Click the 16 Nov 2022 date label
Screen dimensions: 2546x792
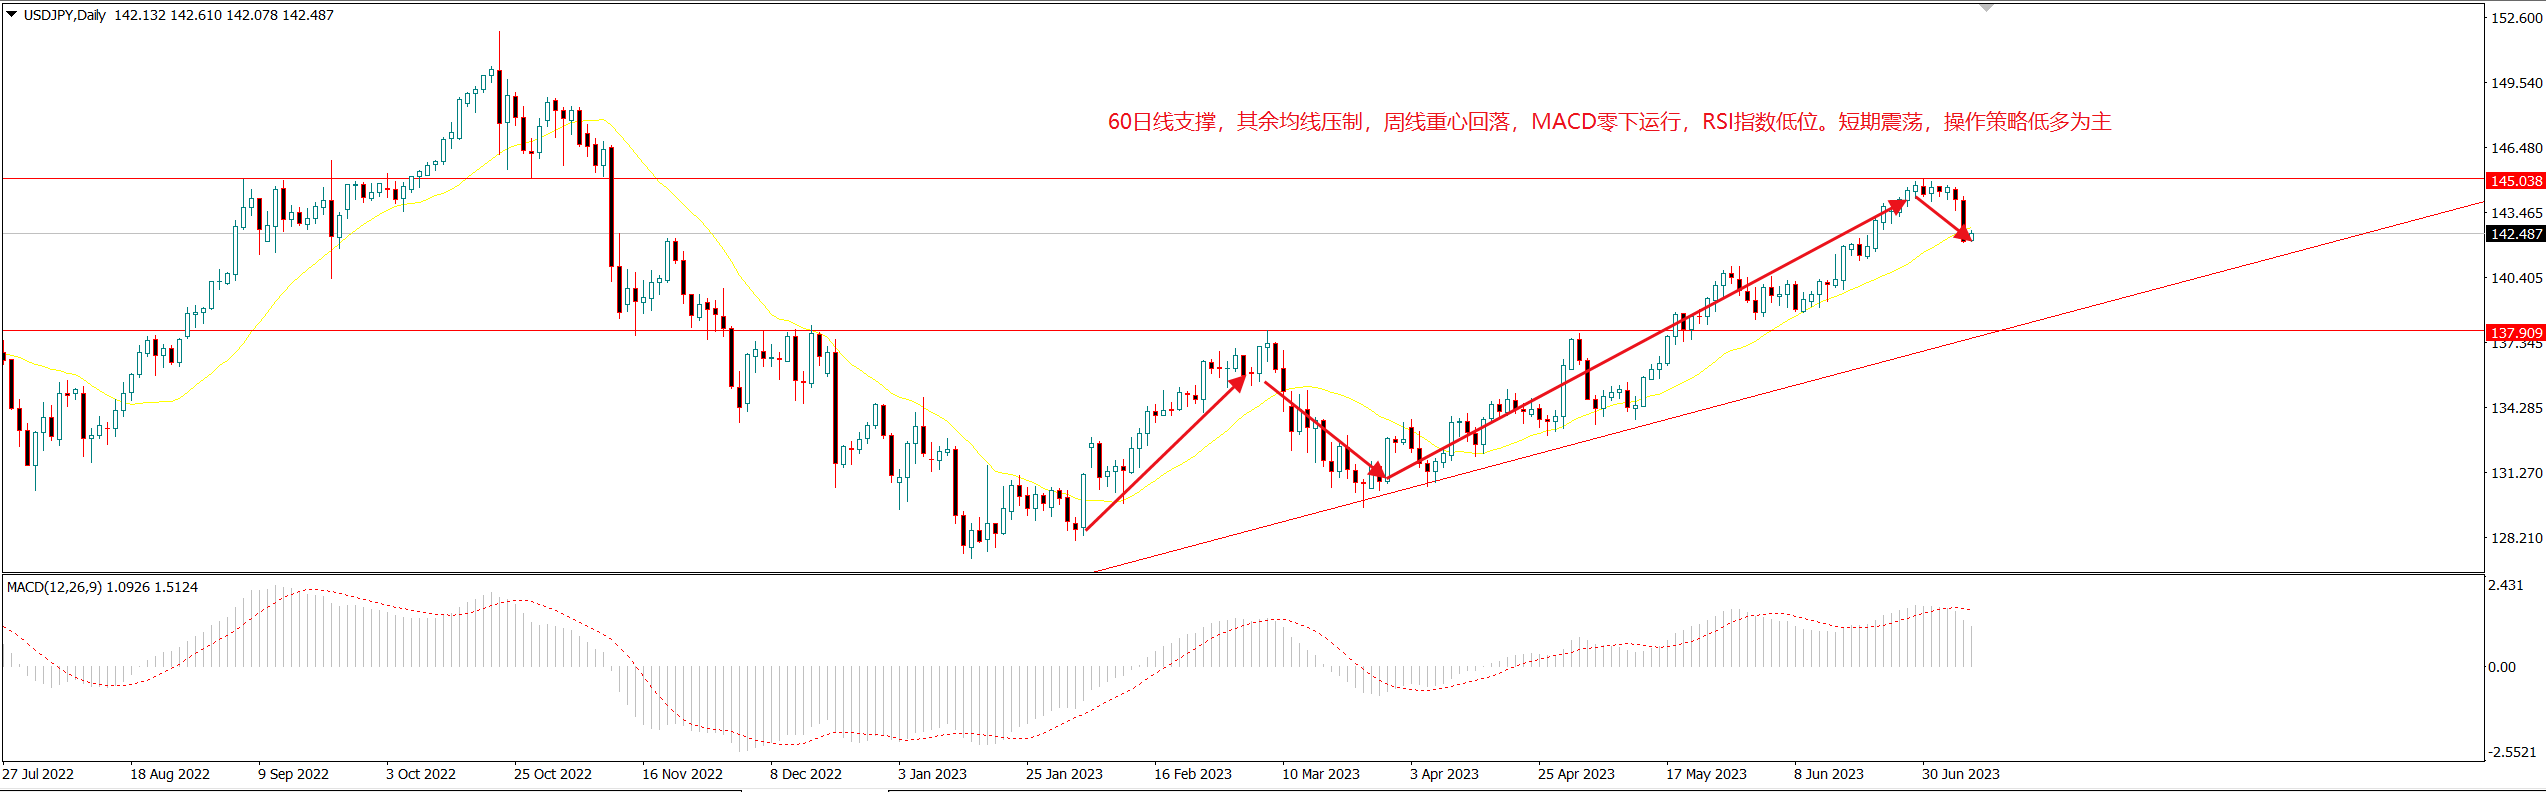point(682,774)
